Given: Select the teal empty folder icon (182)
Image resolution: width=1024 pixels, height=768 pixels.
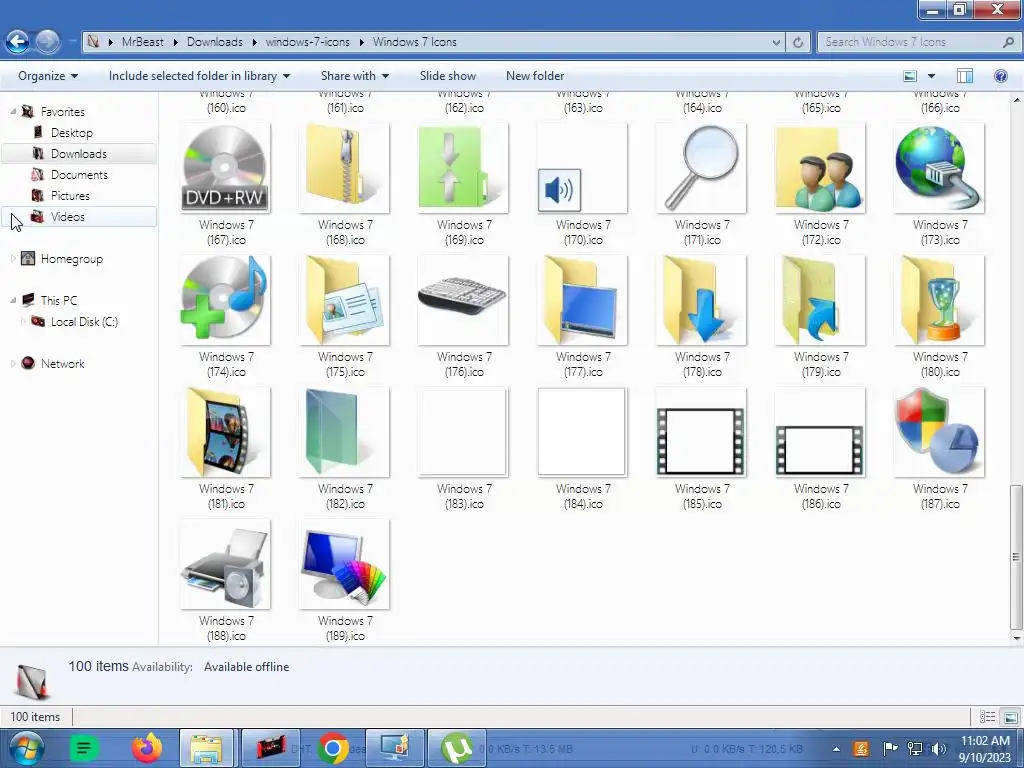Looking at the screenshot, I should (345, 432).
